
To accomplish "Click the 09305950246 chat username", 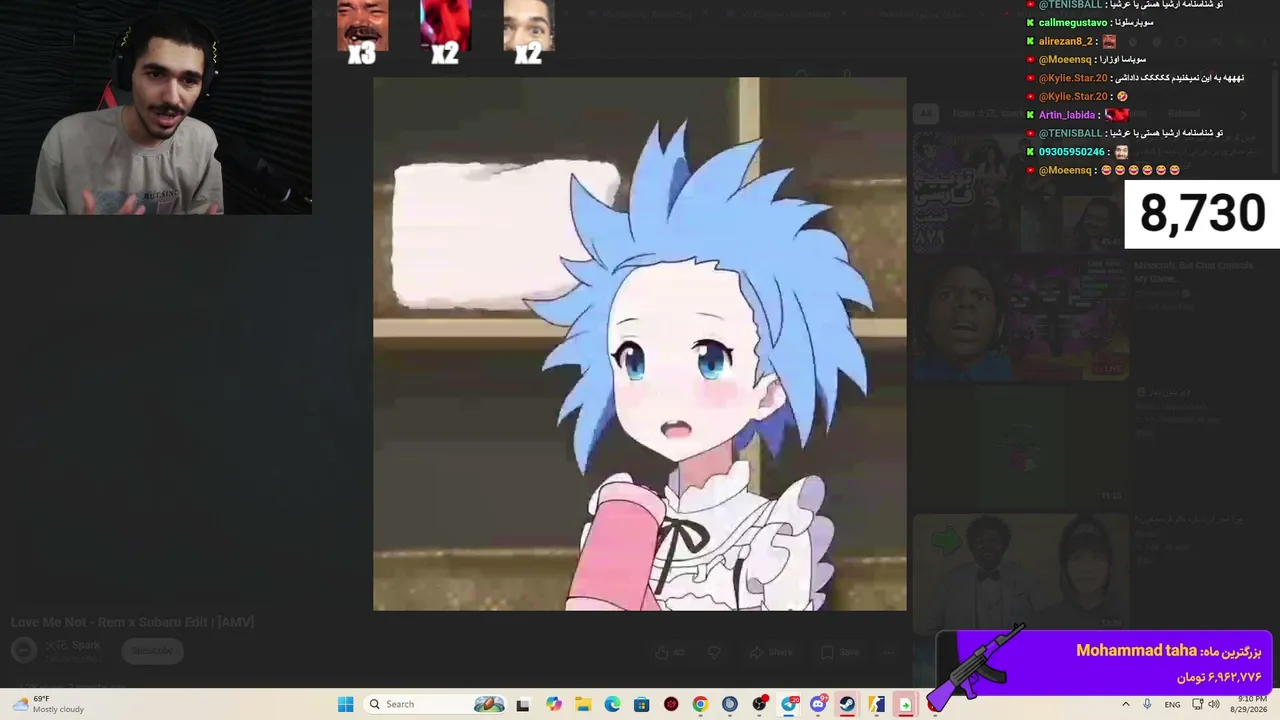I will point(1072,152).
